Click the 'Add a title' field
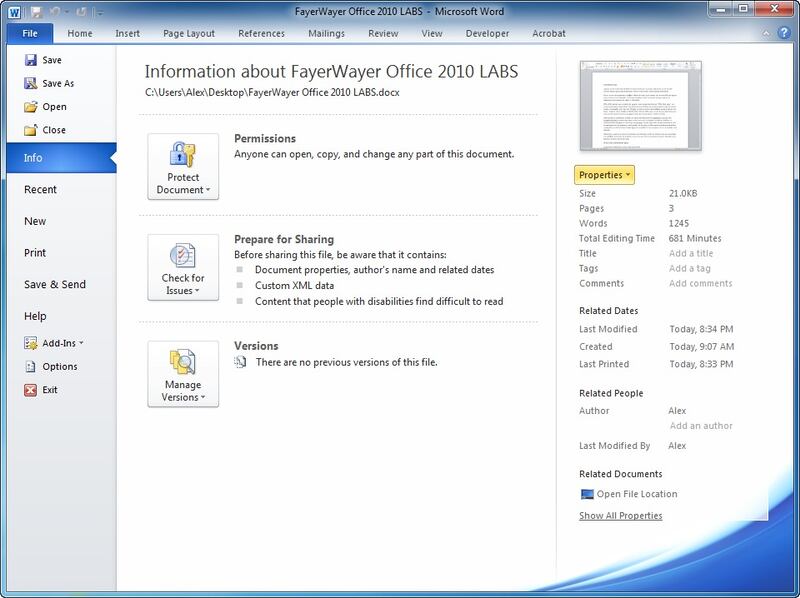 691,254
